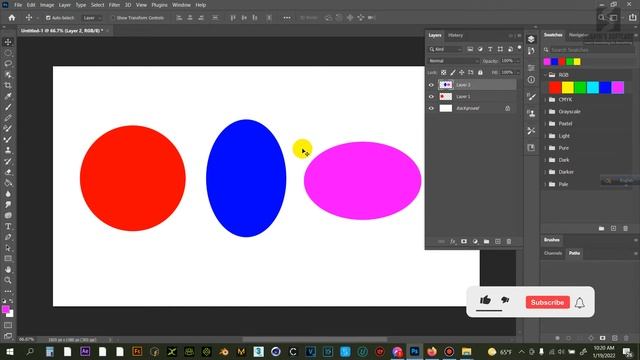
Task: Open the Filter menu
Action: pos(114,5)
